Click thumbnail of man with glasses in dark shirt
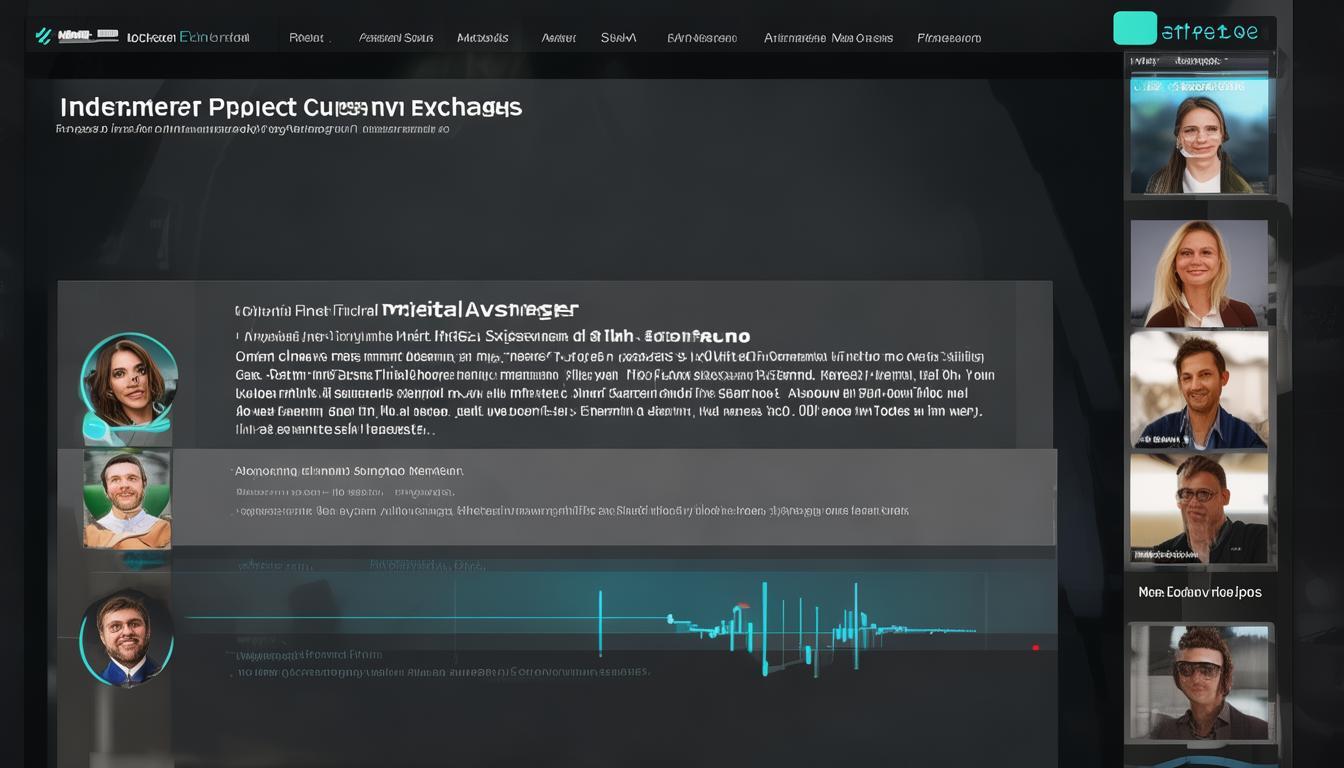This screenshot has width=1344, height=768. tap(1199, 508)
